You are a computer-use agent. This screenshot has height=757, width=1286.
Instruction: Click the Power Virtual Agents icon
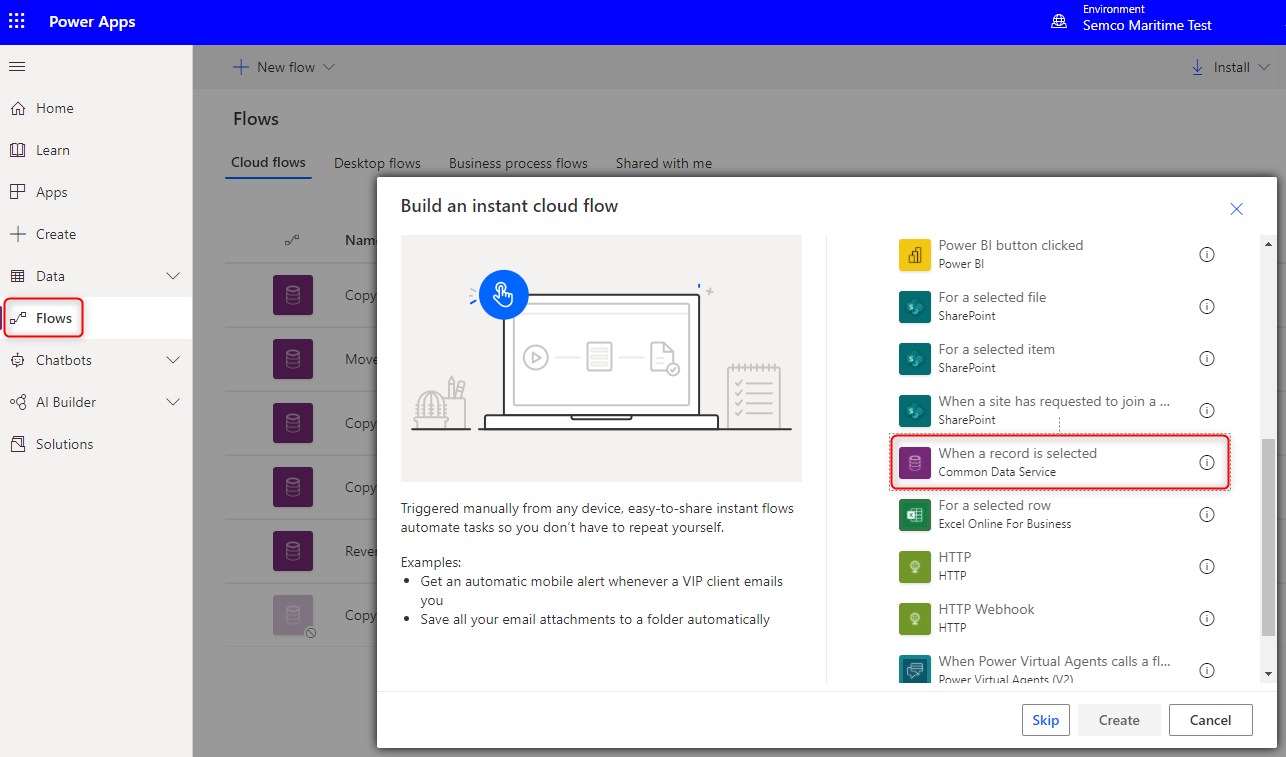915,669
